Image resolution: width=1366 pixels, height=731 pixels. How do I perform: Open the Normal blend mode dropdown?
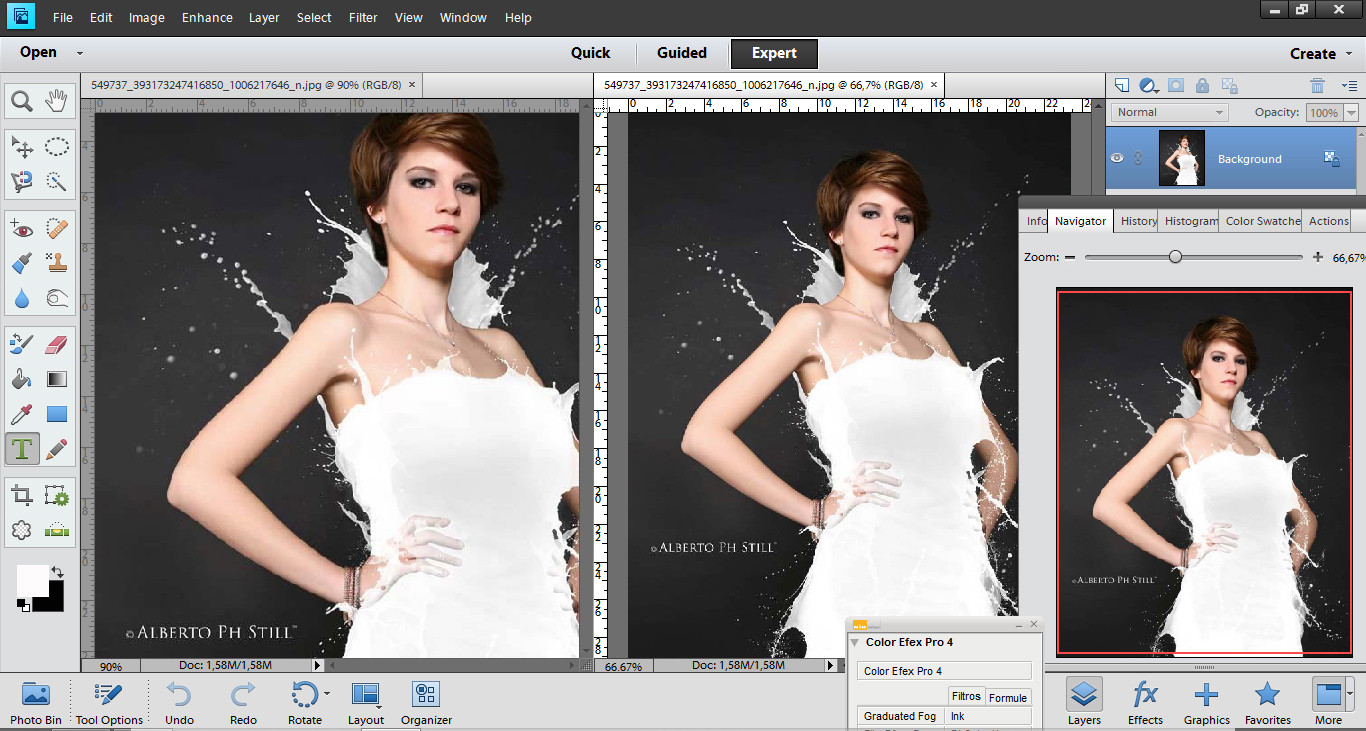coord(1169,112)
